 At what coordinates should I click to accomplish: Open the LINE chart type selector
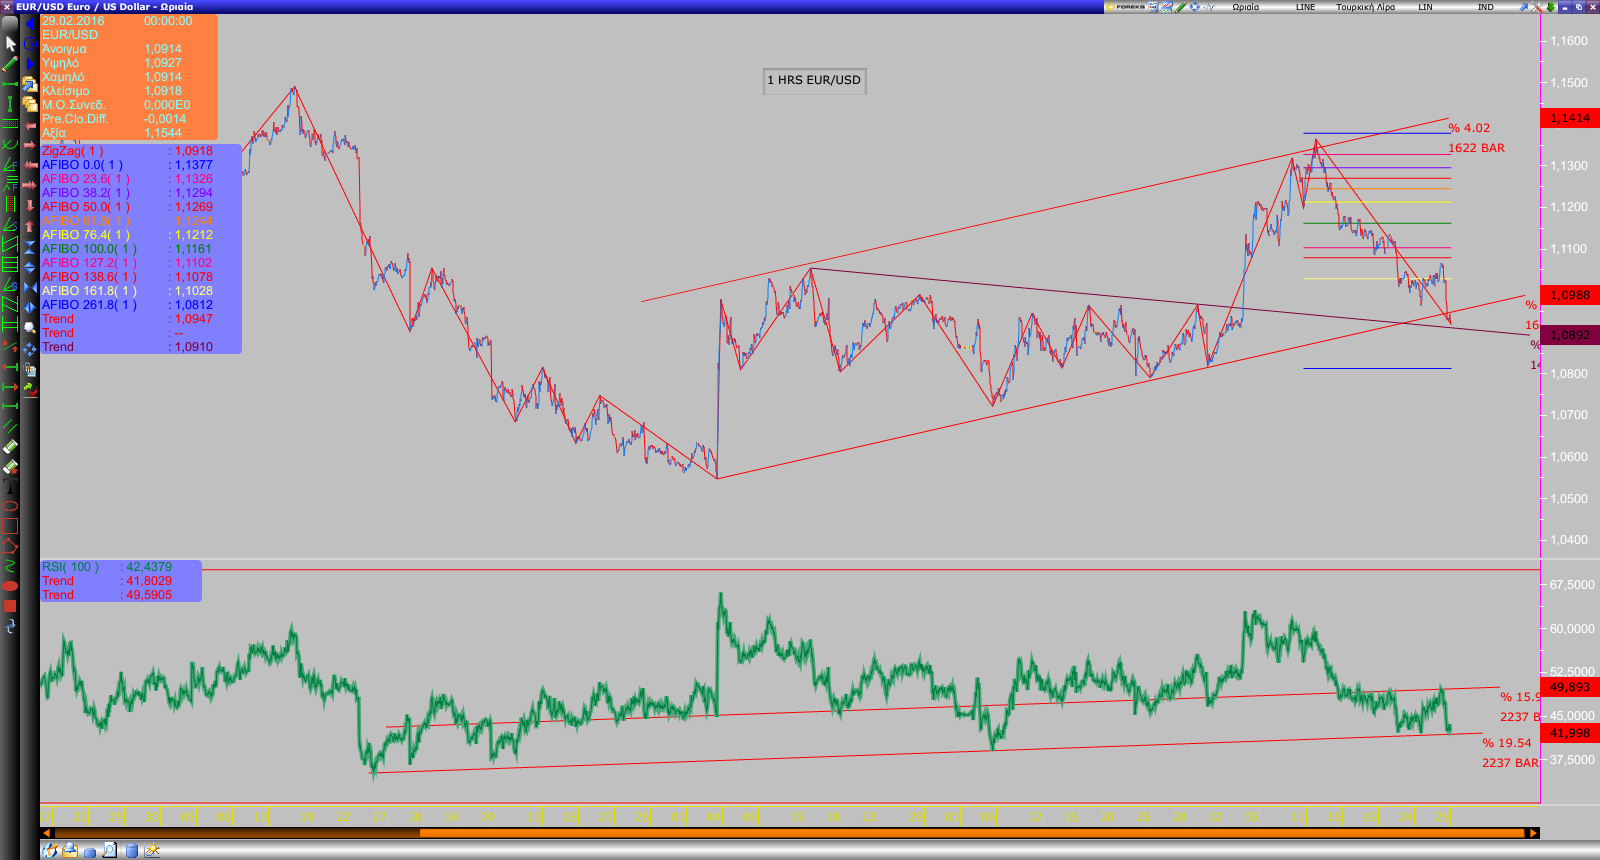point(1305,7)
